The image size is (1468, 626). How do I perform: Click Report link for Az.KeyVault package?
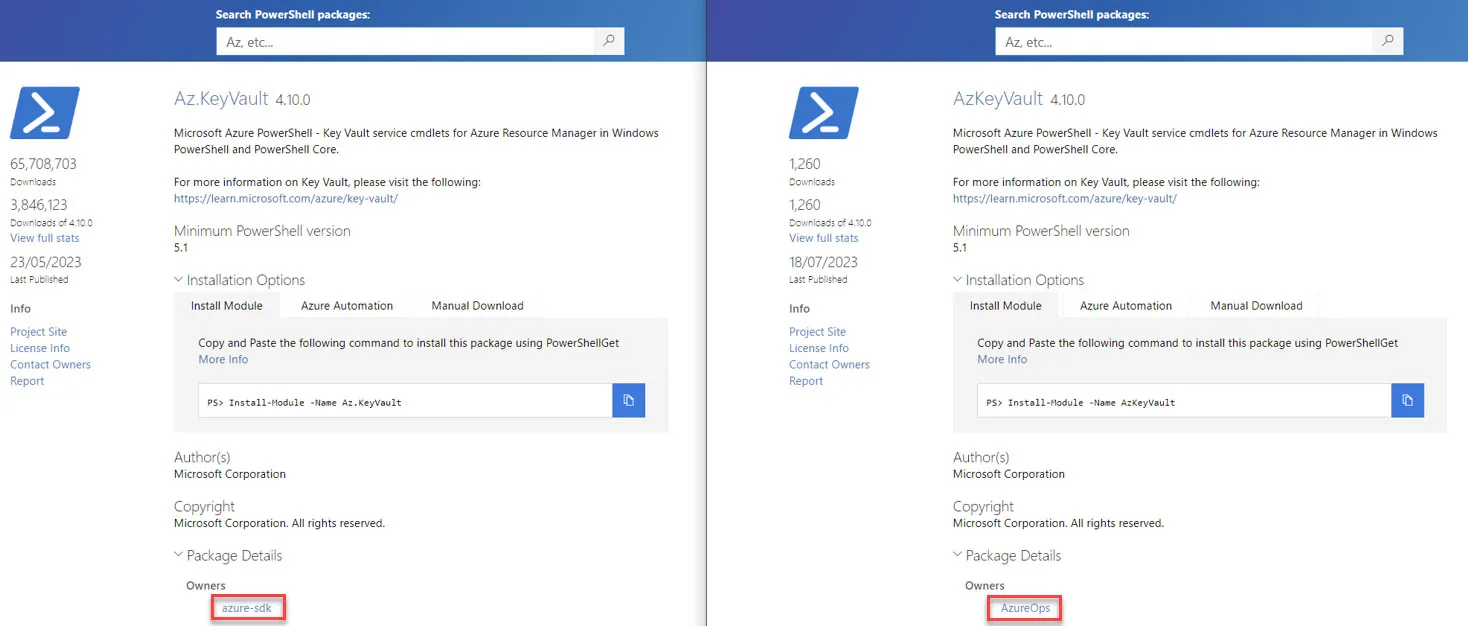(27, 381)
